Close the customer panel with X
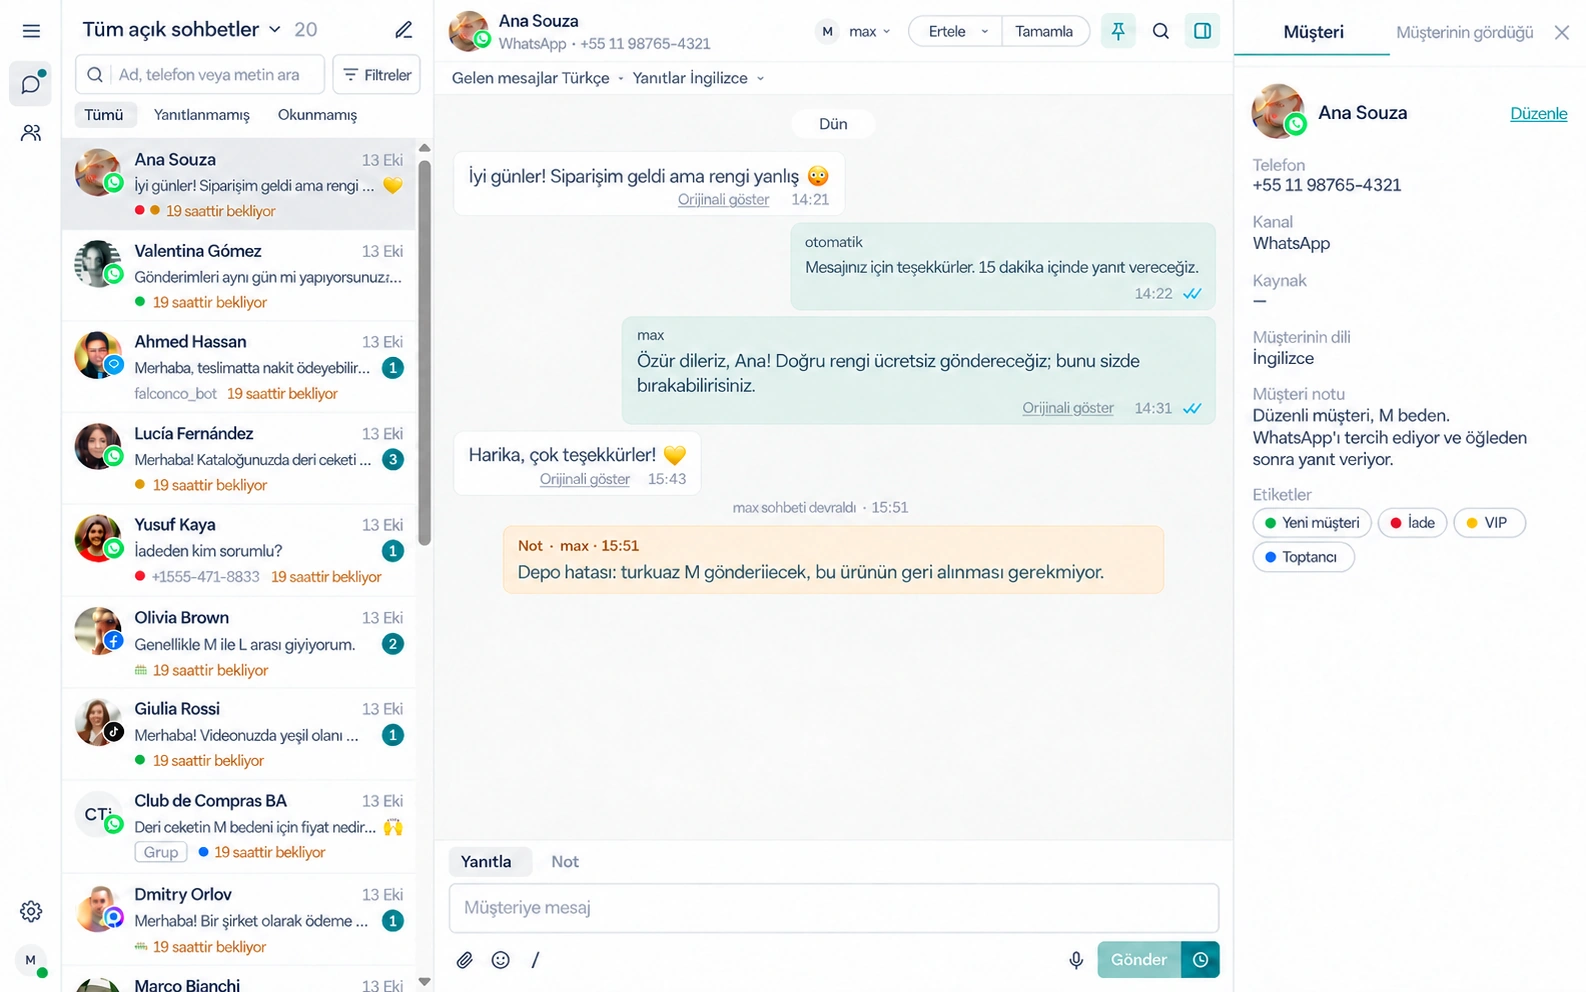 (1562, 33)
